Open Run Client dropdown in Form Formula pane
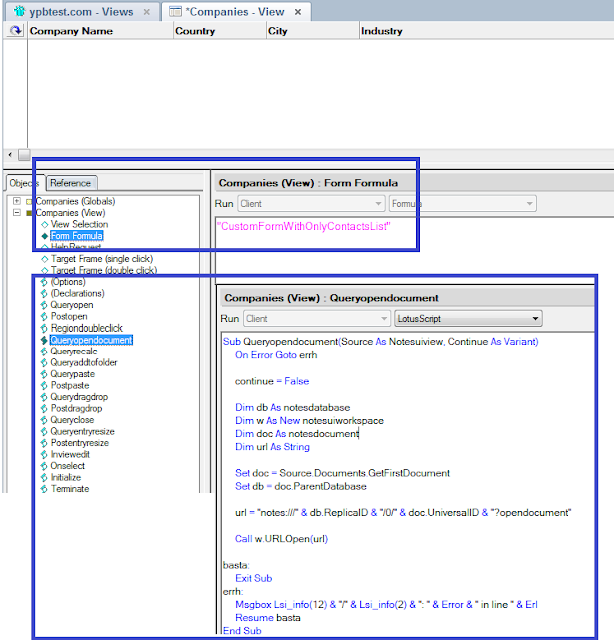This screenshot has height=640, width=614. pyautogui.click(x=311, y=203)
